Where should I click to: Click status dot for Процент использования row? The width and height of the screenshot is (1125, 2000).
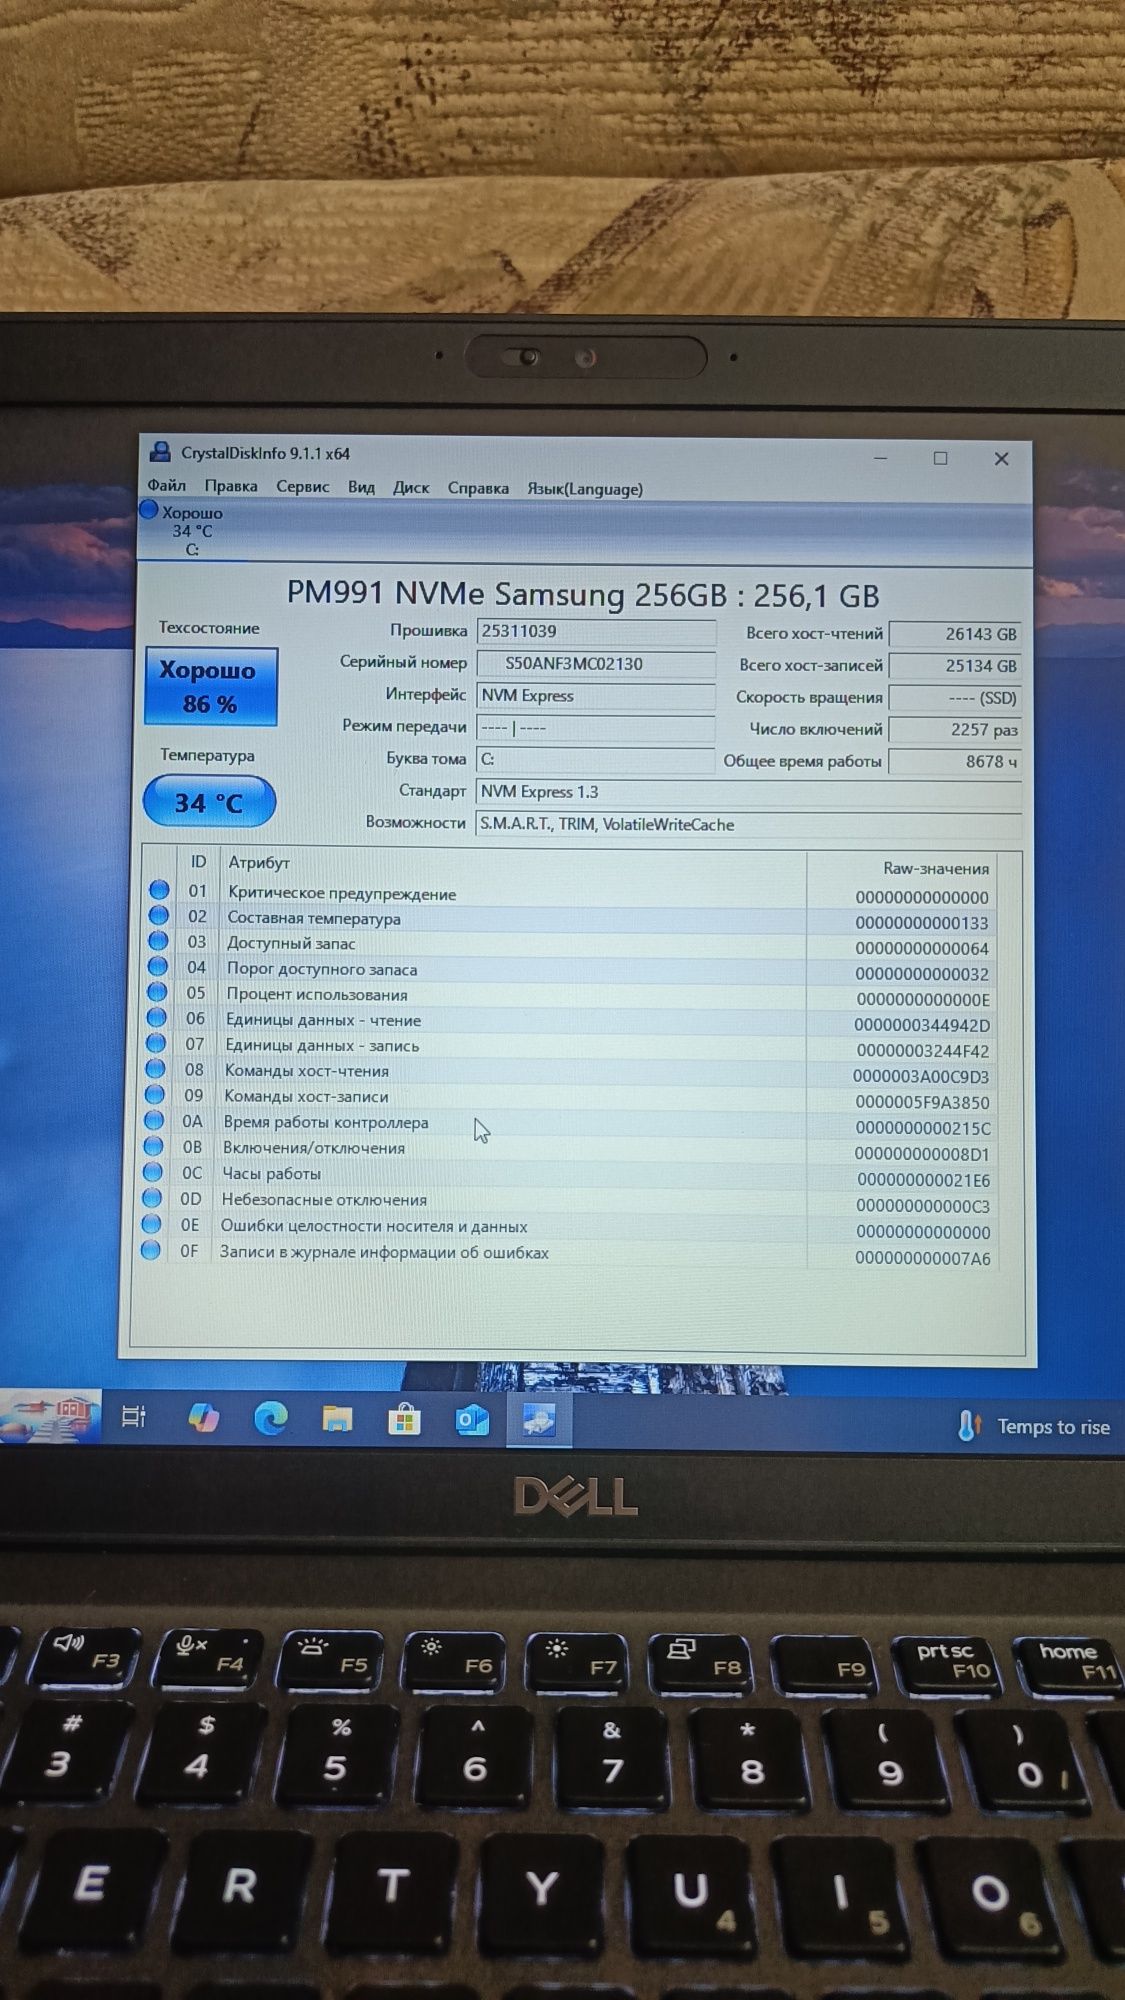click(x=157, y=991)
